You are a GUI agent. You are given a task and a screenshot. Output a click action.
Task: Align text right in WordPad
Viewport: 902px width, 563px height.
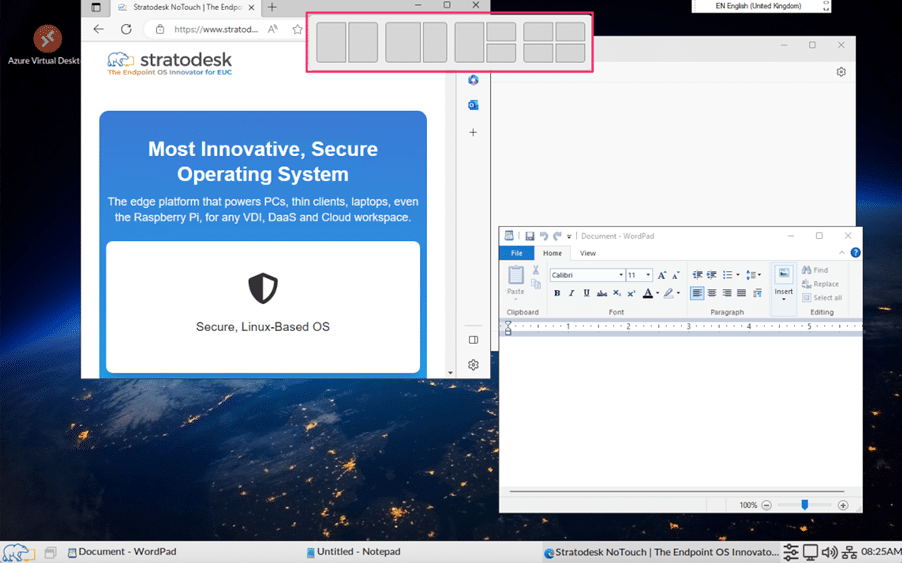pos(727,293)
